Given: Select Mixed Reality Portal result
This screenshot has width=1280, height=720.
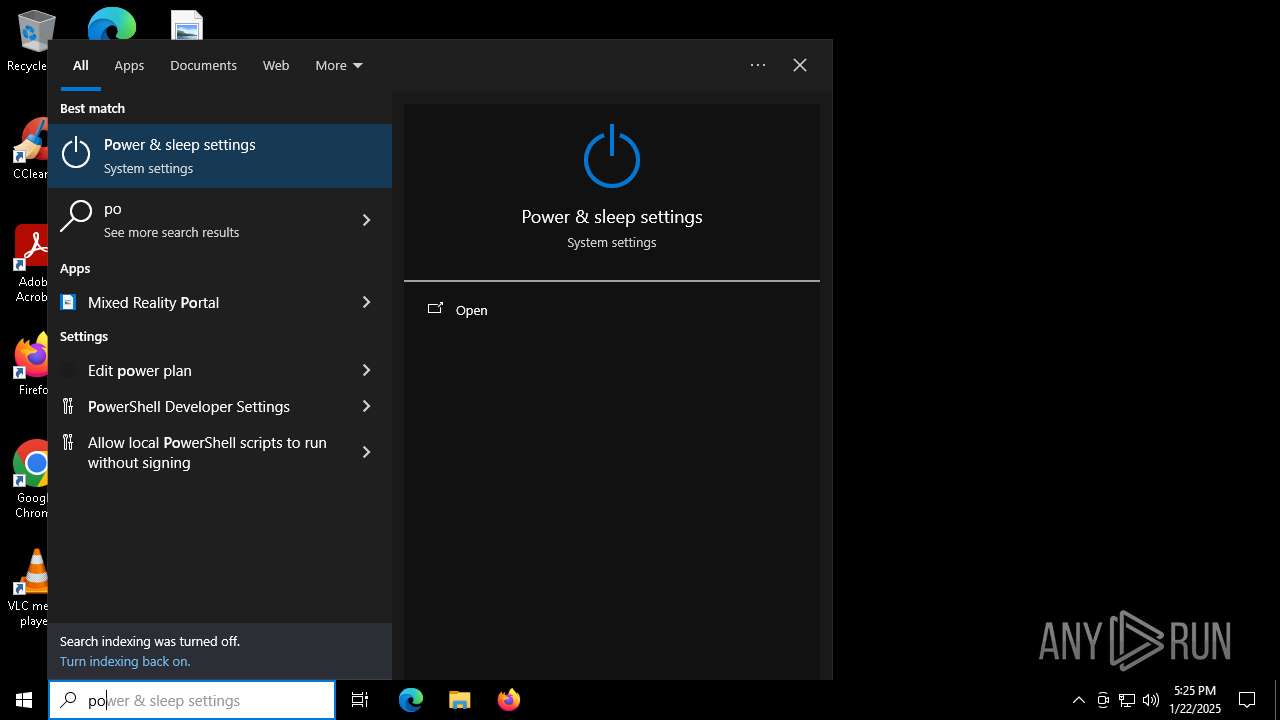Looking at the screenshot, I should tap(220, 302).
